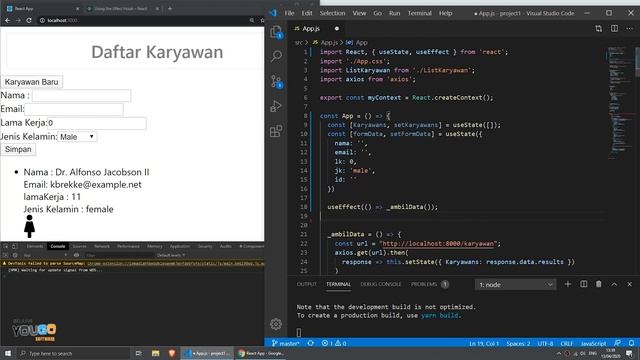Open the Run menu
Image resolution: width=640 pixels, height=360 pixels.
[x=394, y=13]
